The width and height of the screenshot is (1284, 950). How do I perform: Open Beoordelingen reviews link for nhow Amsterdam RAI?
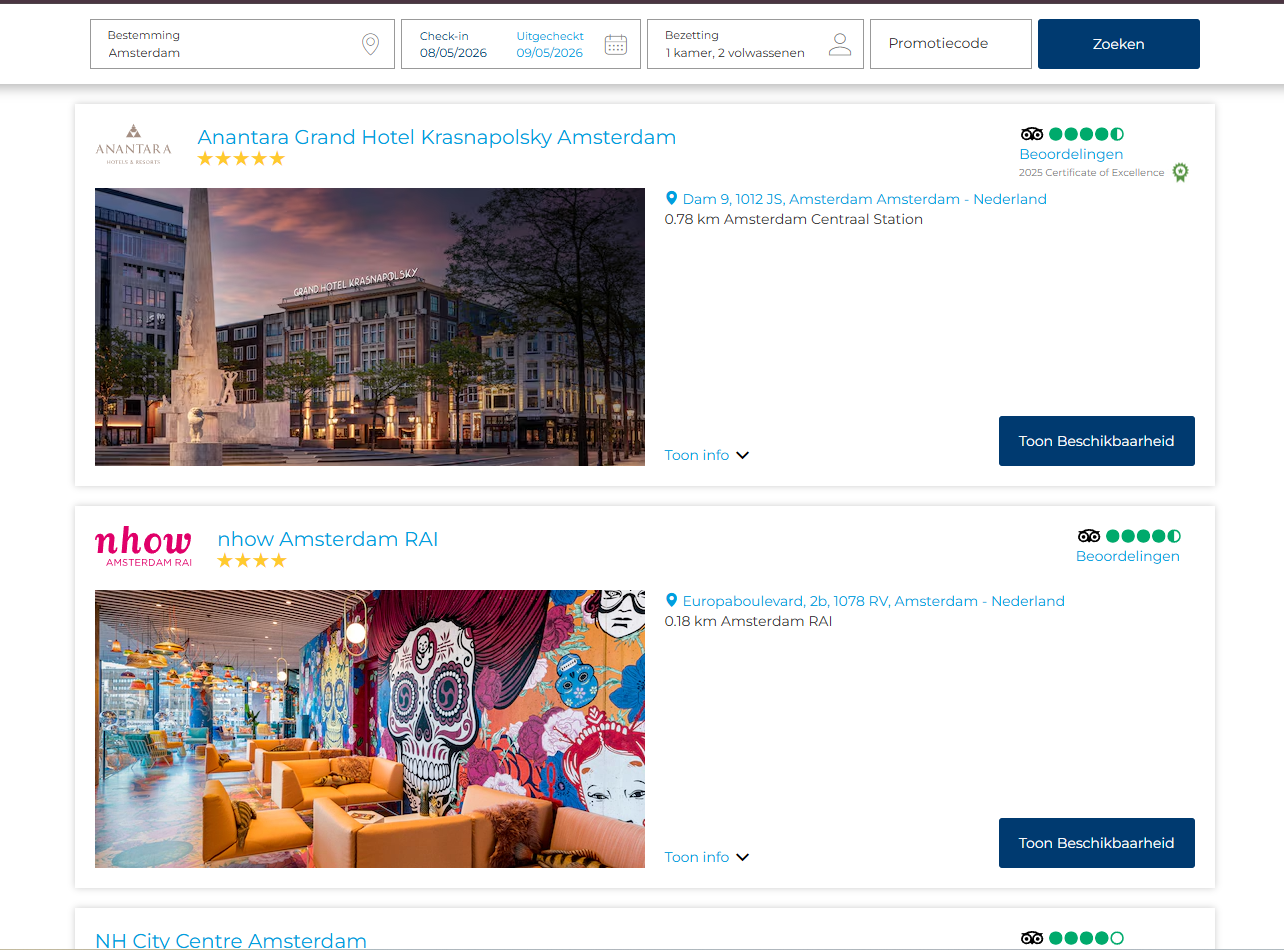[1128, 556]
